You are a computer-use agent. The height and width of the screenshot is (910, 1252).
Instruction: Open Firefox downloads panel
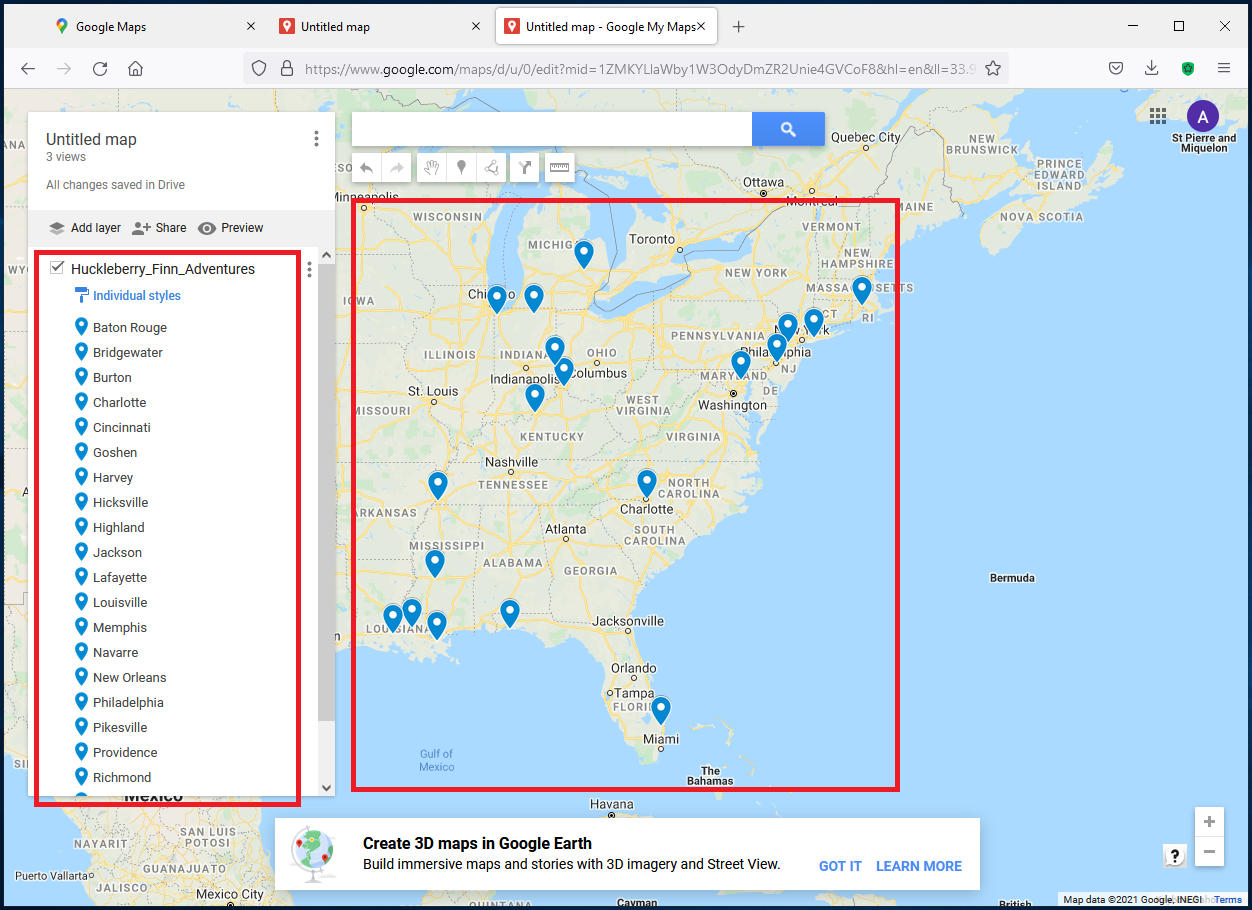[1152, 68]
